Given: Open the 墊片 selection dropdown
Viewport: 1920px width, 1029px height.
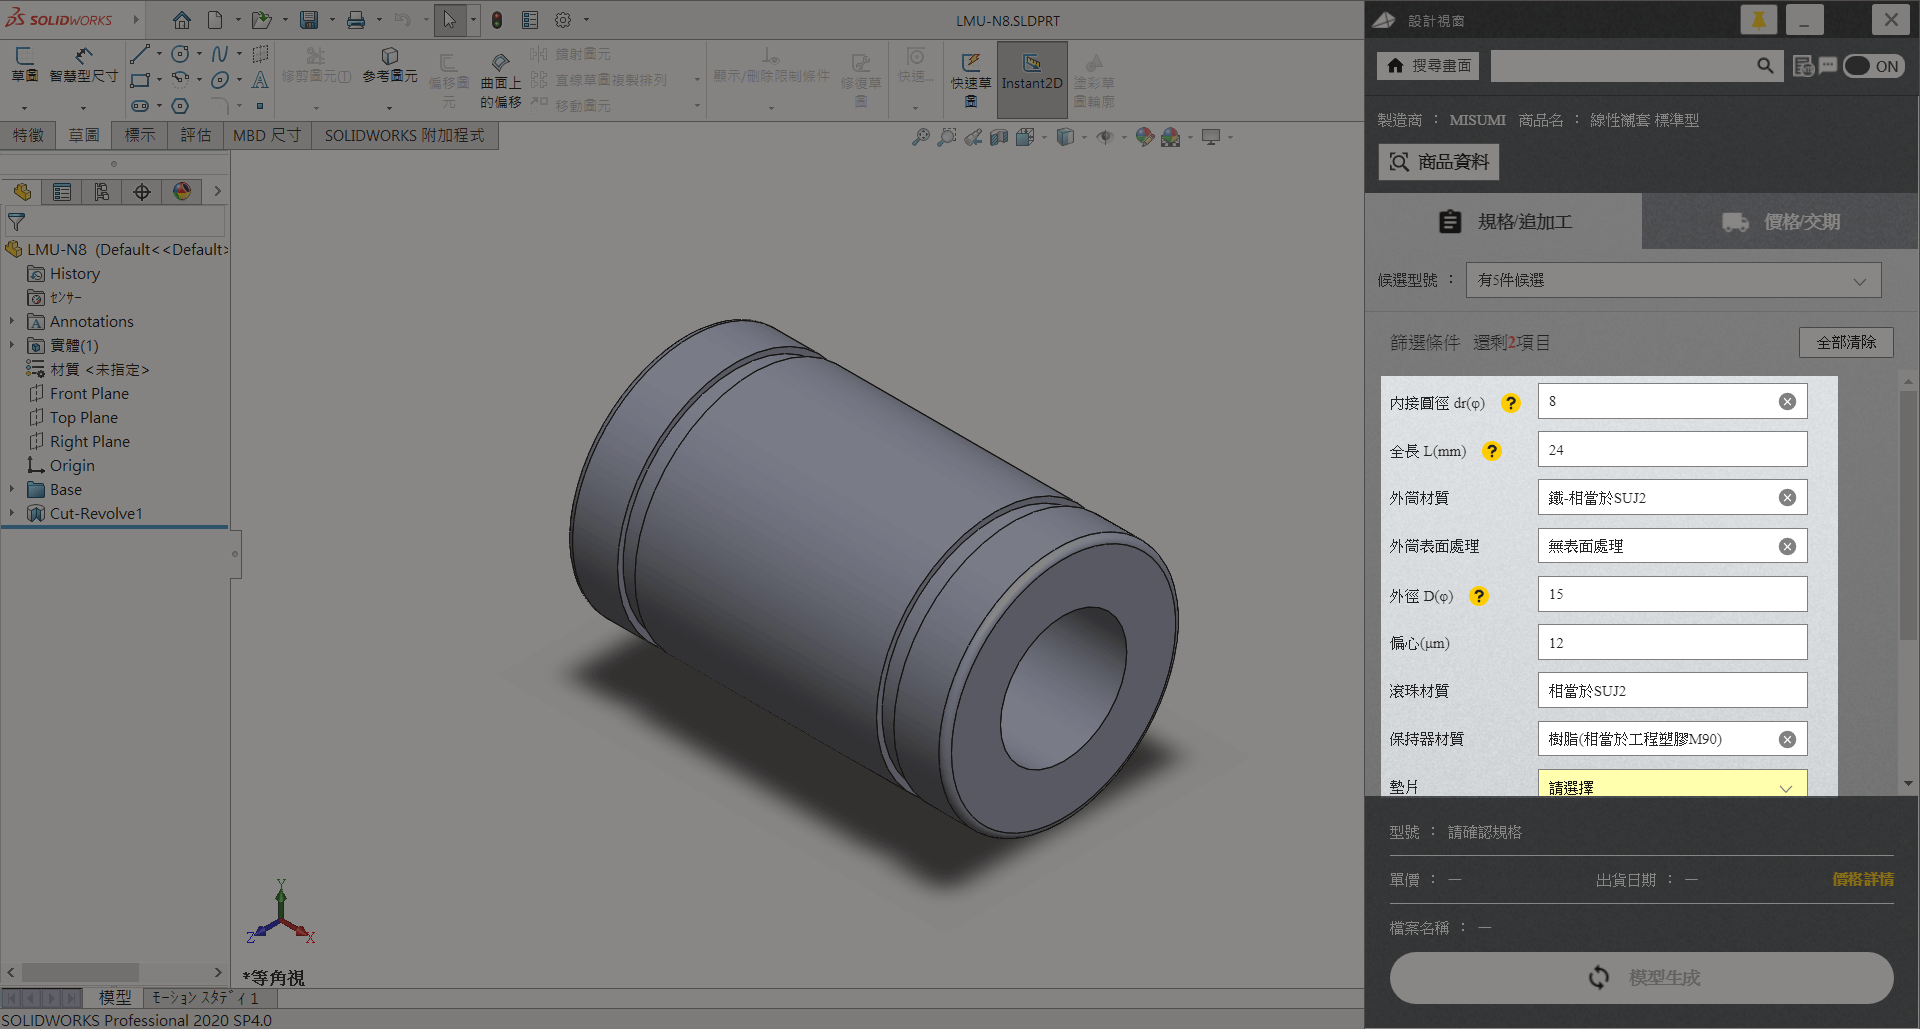Looking at the screenshot, I should point(1672,786).
